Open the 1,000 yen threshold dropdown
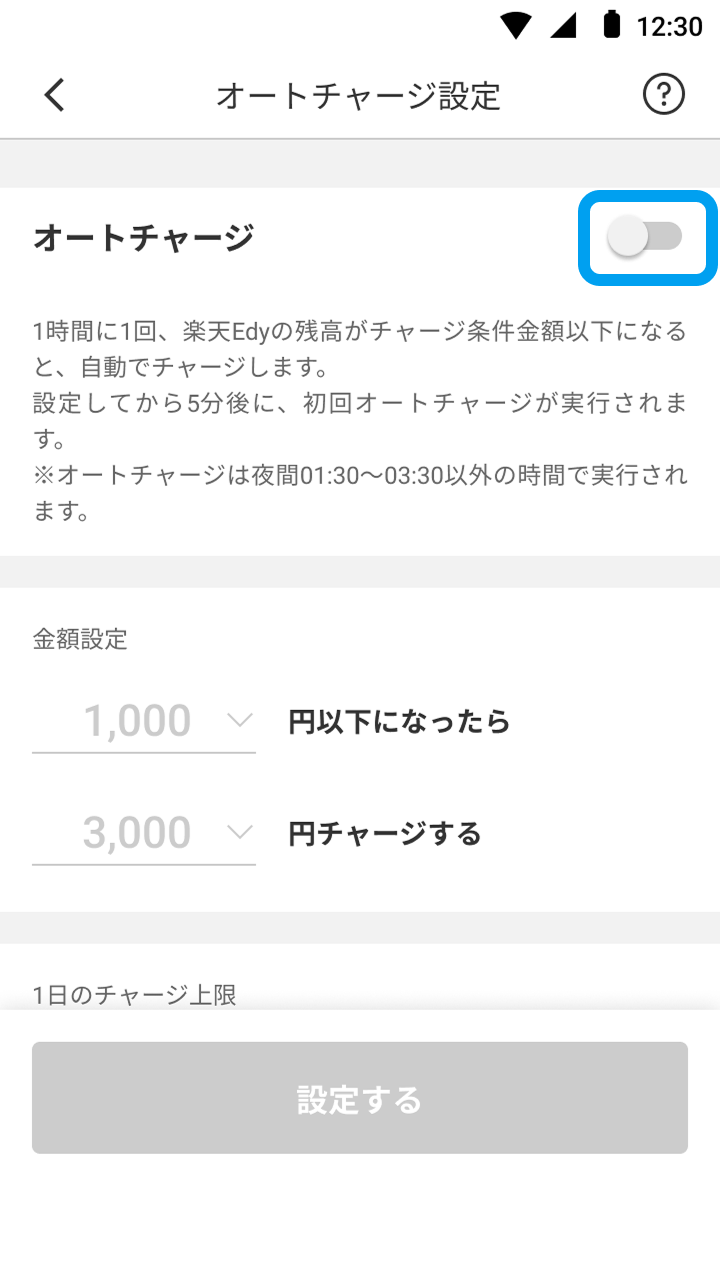Viewport: 720px width, 1282px height. click(x=143, y=722)
